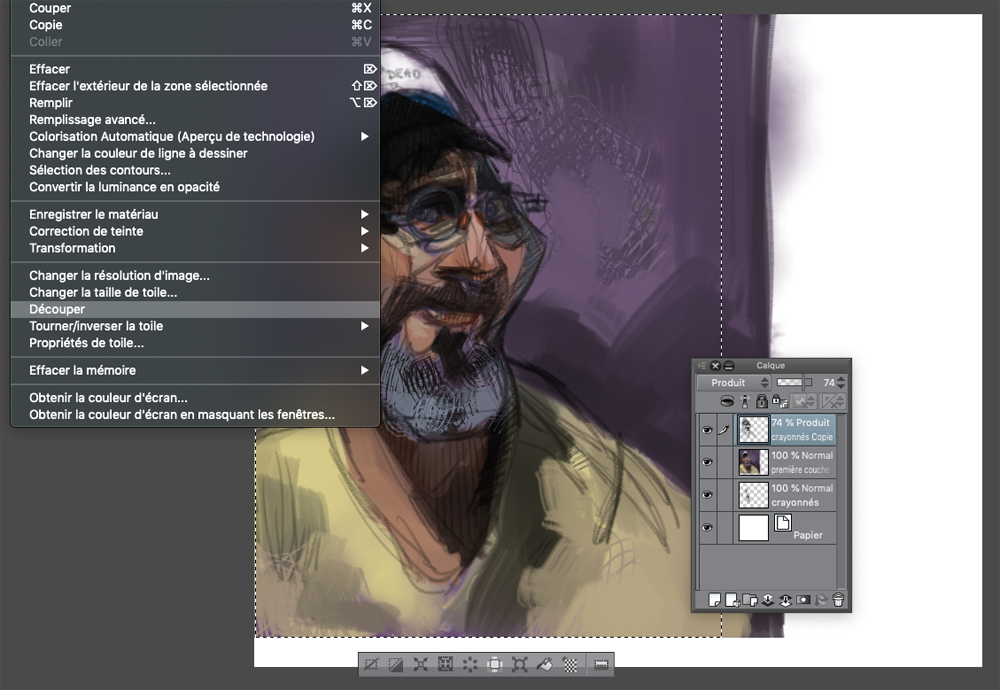
Task: Click the lock layer padlock icon
Action: (x=761, y=401)
